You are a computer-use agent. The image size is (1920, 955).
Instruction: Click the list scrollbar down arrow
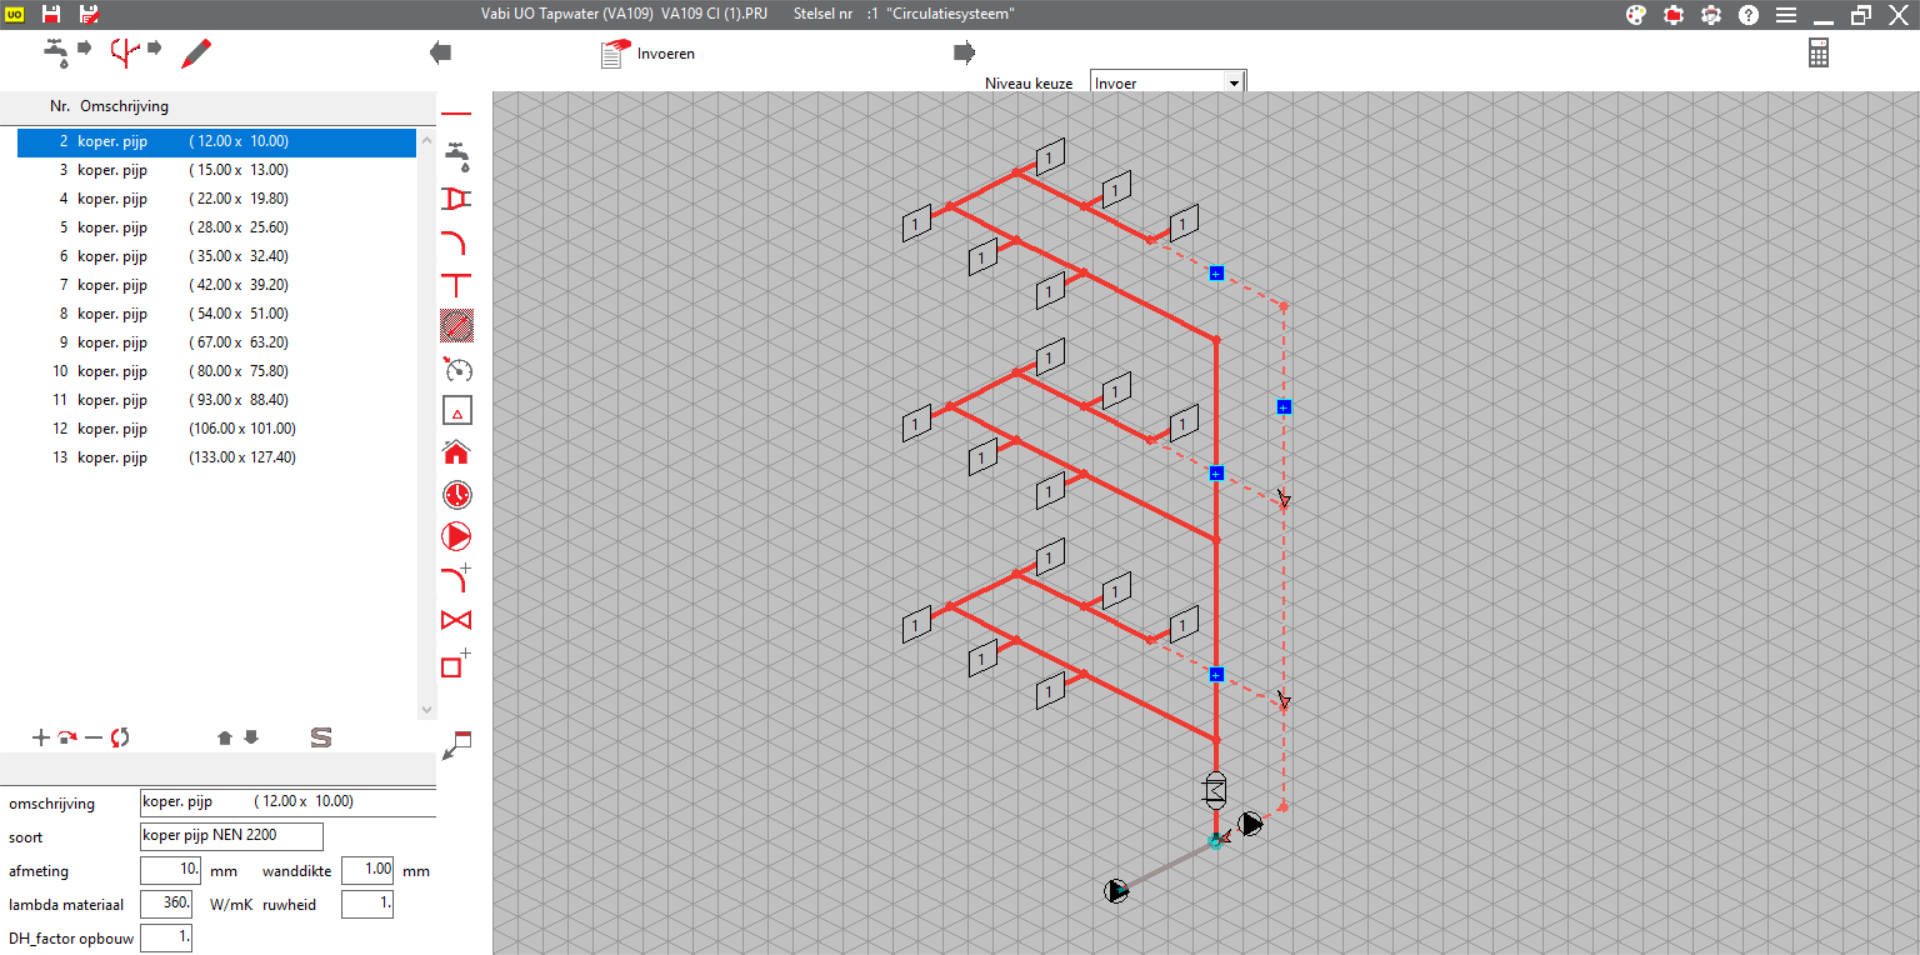427,710
